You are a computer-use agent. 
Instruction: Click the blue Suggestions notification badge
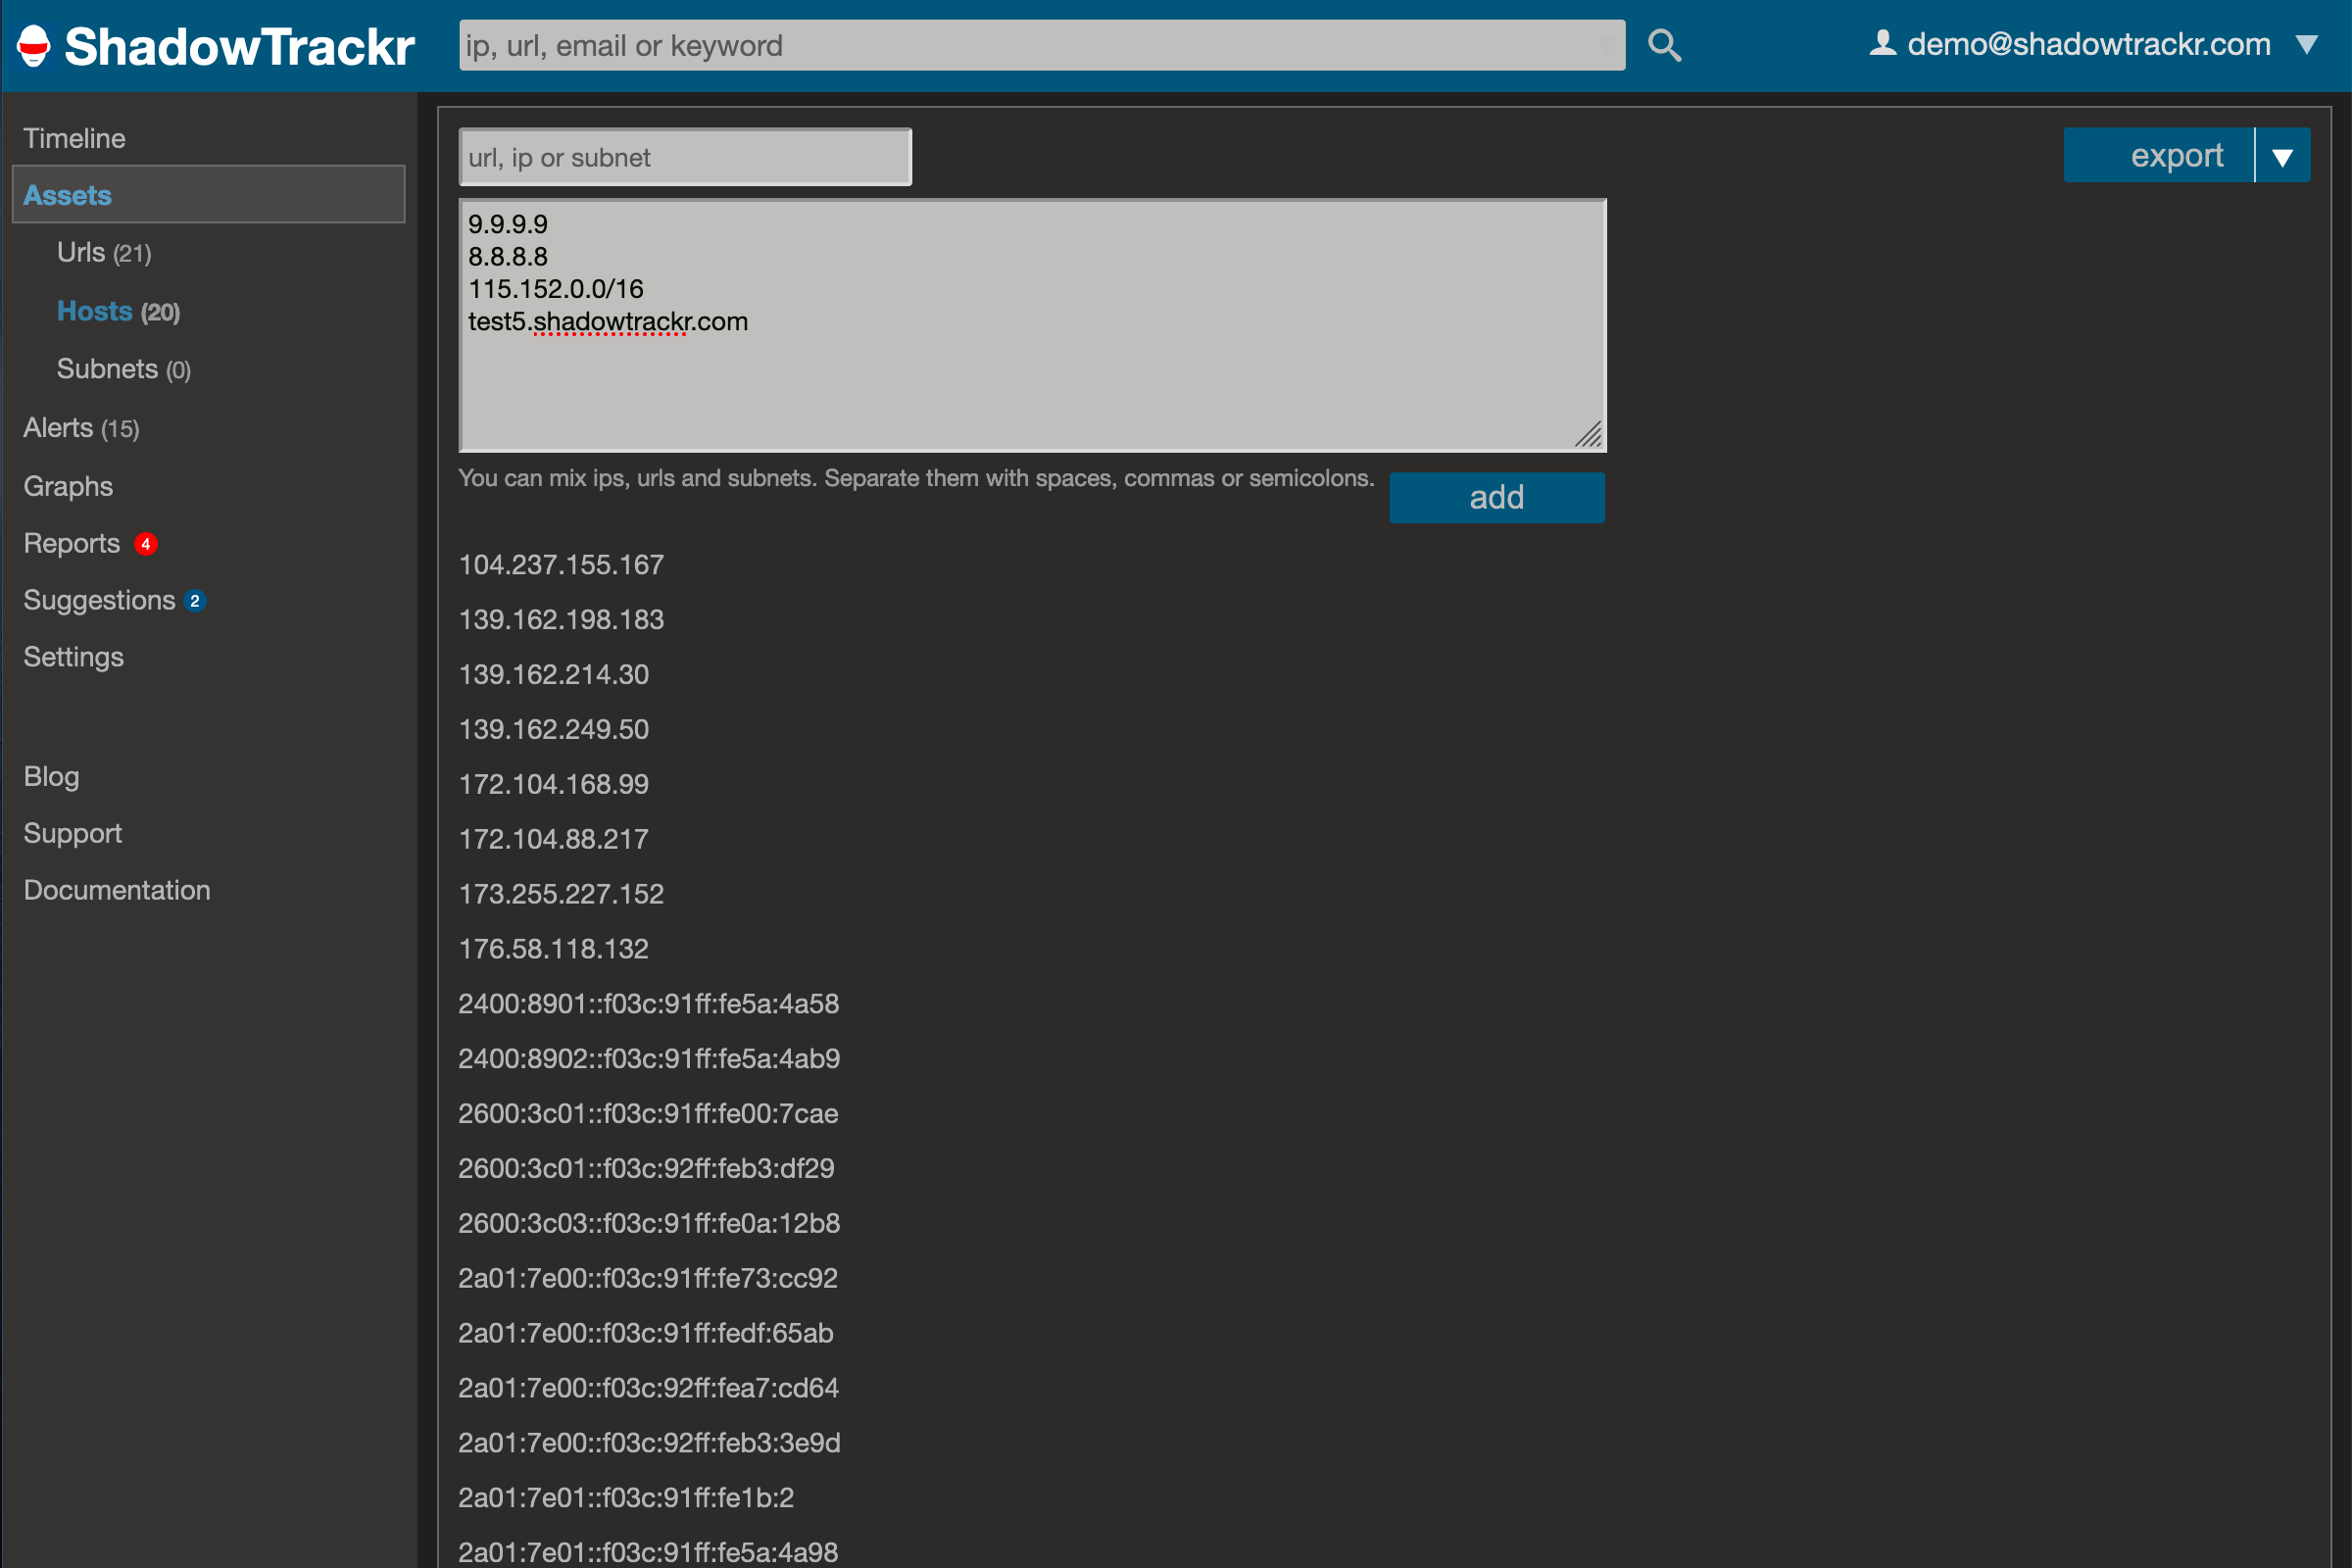[195, 601]
